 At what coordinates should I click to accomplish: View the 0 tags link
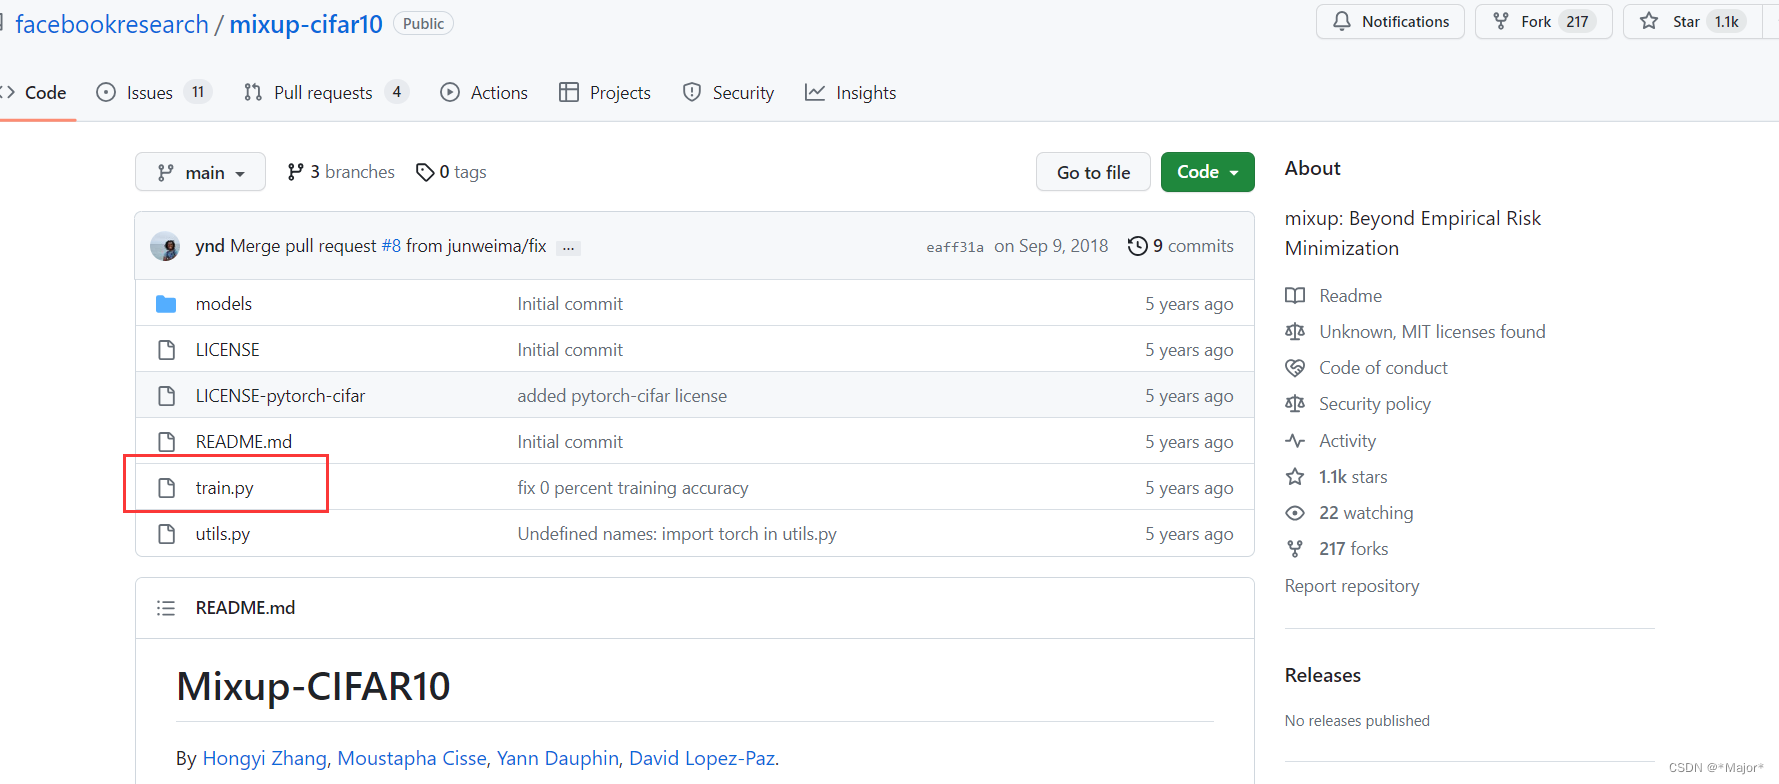click(x=451, y=172)
